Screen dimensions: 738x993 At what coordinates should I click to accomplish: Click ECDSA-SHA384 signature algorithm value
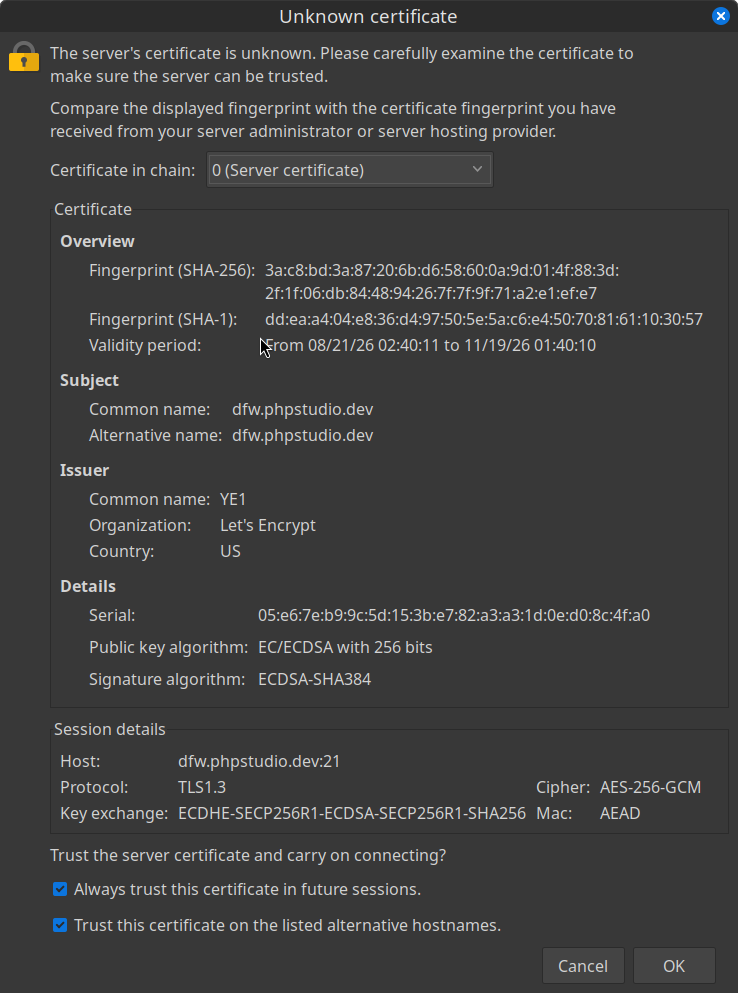[314, 680]
